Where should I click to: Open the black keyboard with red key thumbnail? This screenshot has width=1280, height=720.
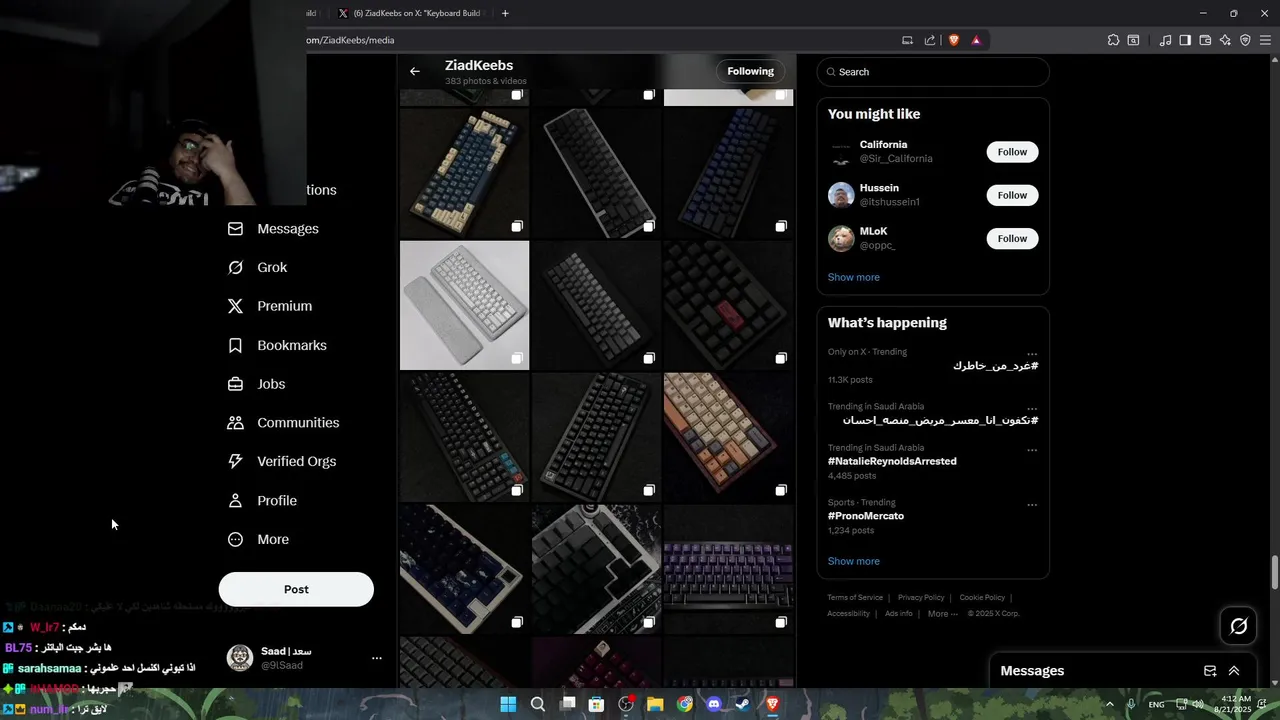point(728,305)
